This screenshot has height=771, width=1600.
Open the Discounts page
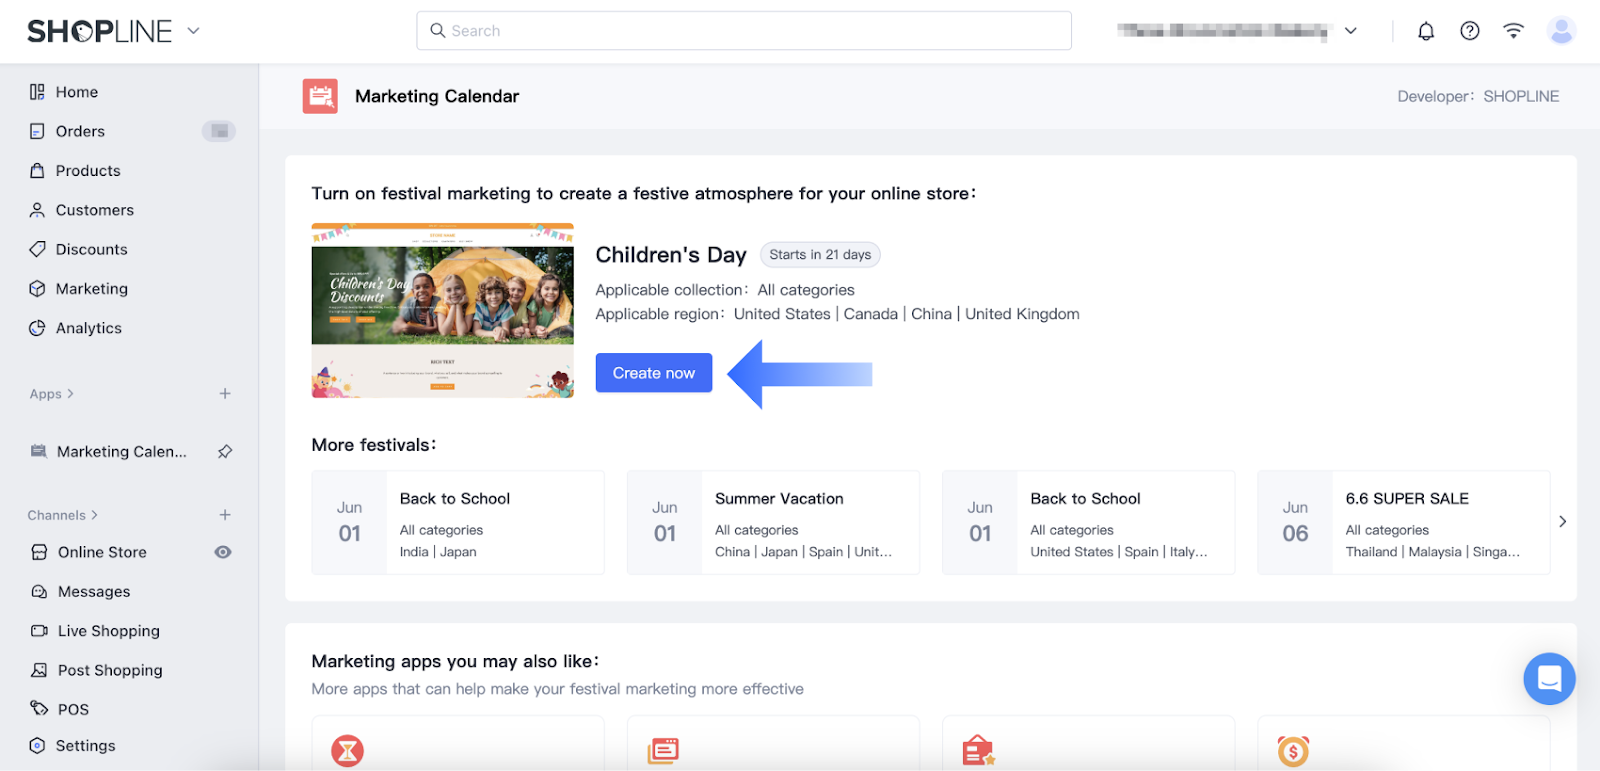(x=91, y=249)
